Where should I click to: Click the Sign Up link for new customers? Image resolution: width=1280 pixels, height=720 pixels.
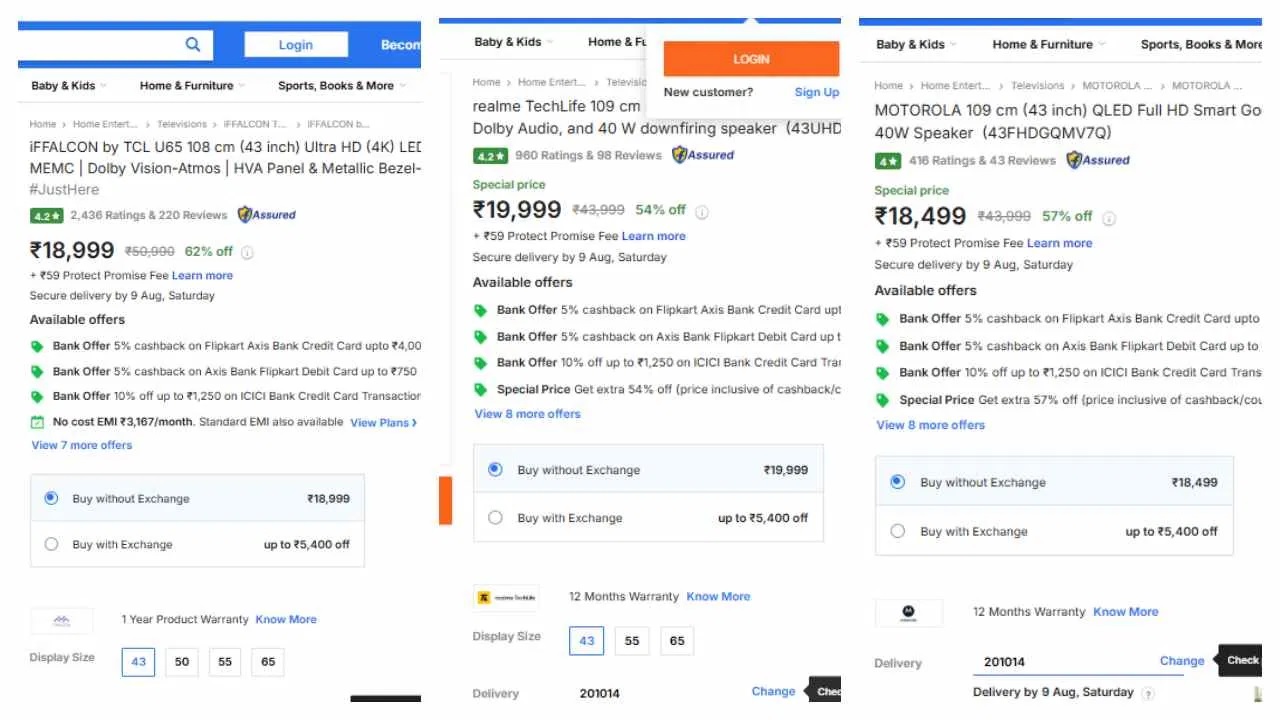817,92
